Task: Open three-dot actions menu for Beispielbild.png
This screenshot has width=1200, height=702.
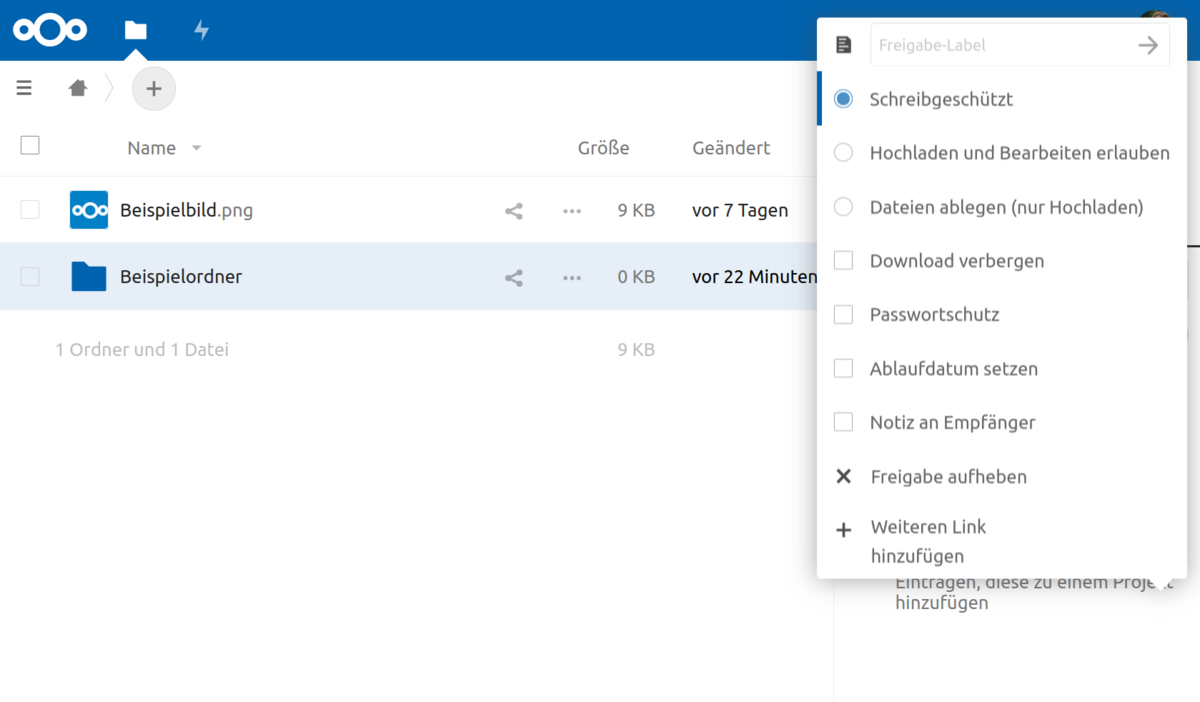Action: click(x=572, y=211)
